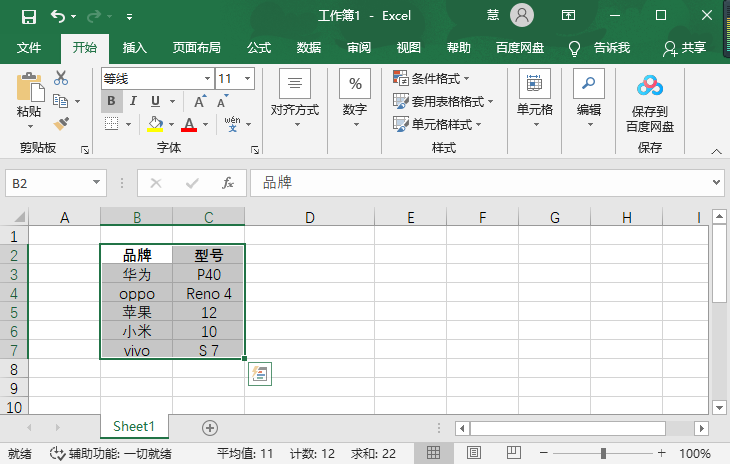Open the 等线 font name dropdown

pyautogui.click(x=207, y=79)
